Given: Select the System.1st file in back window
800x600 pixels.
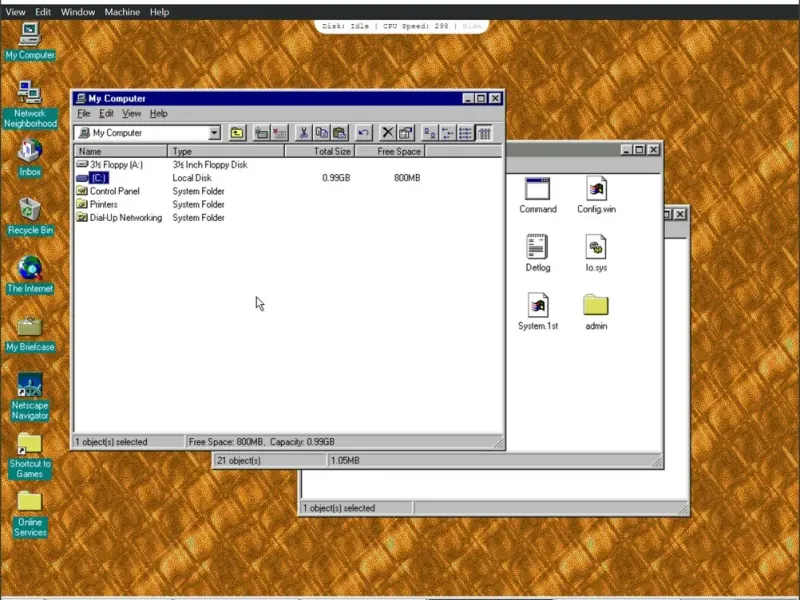Looking at the screenshot, I should [x=538, y=312].
